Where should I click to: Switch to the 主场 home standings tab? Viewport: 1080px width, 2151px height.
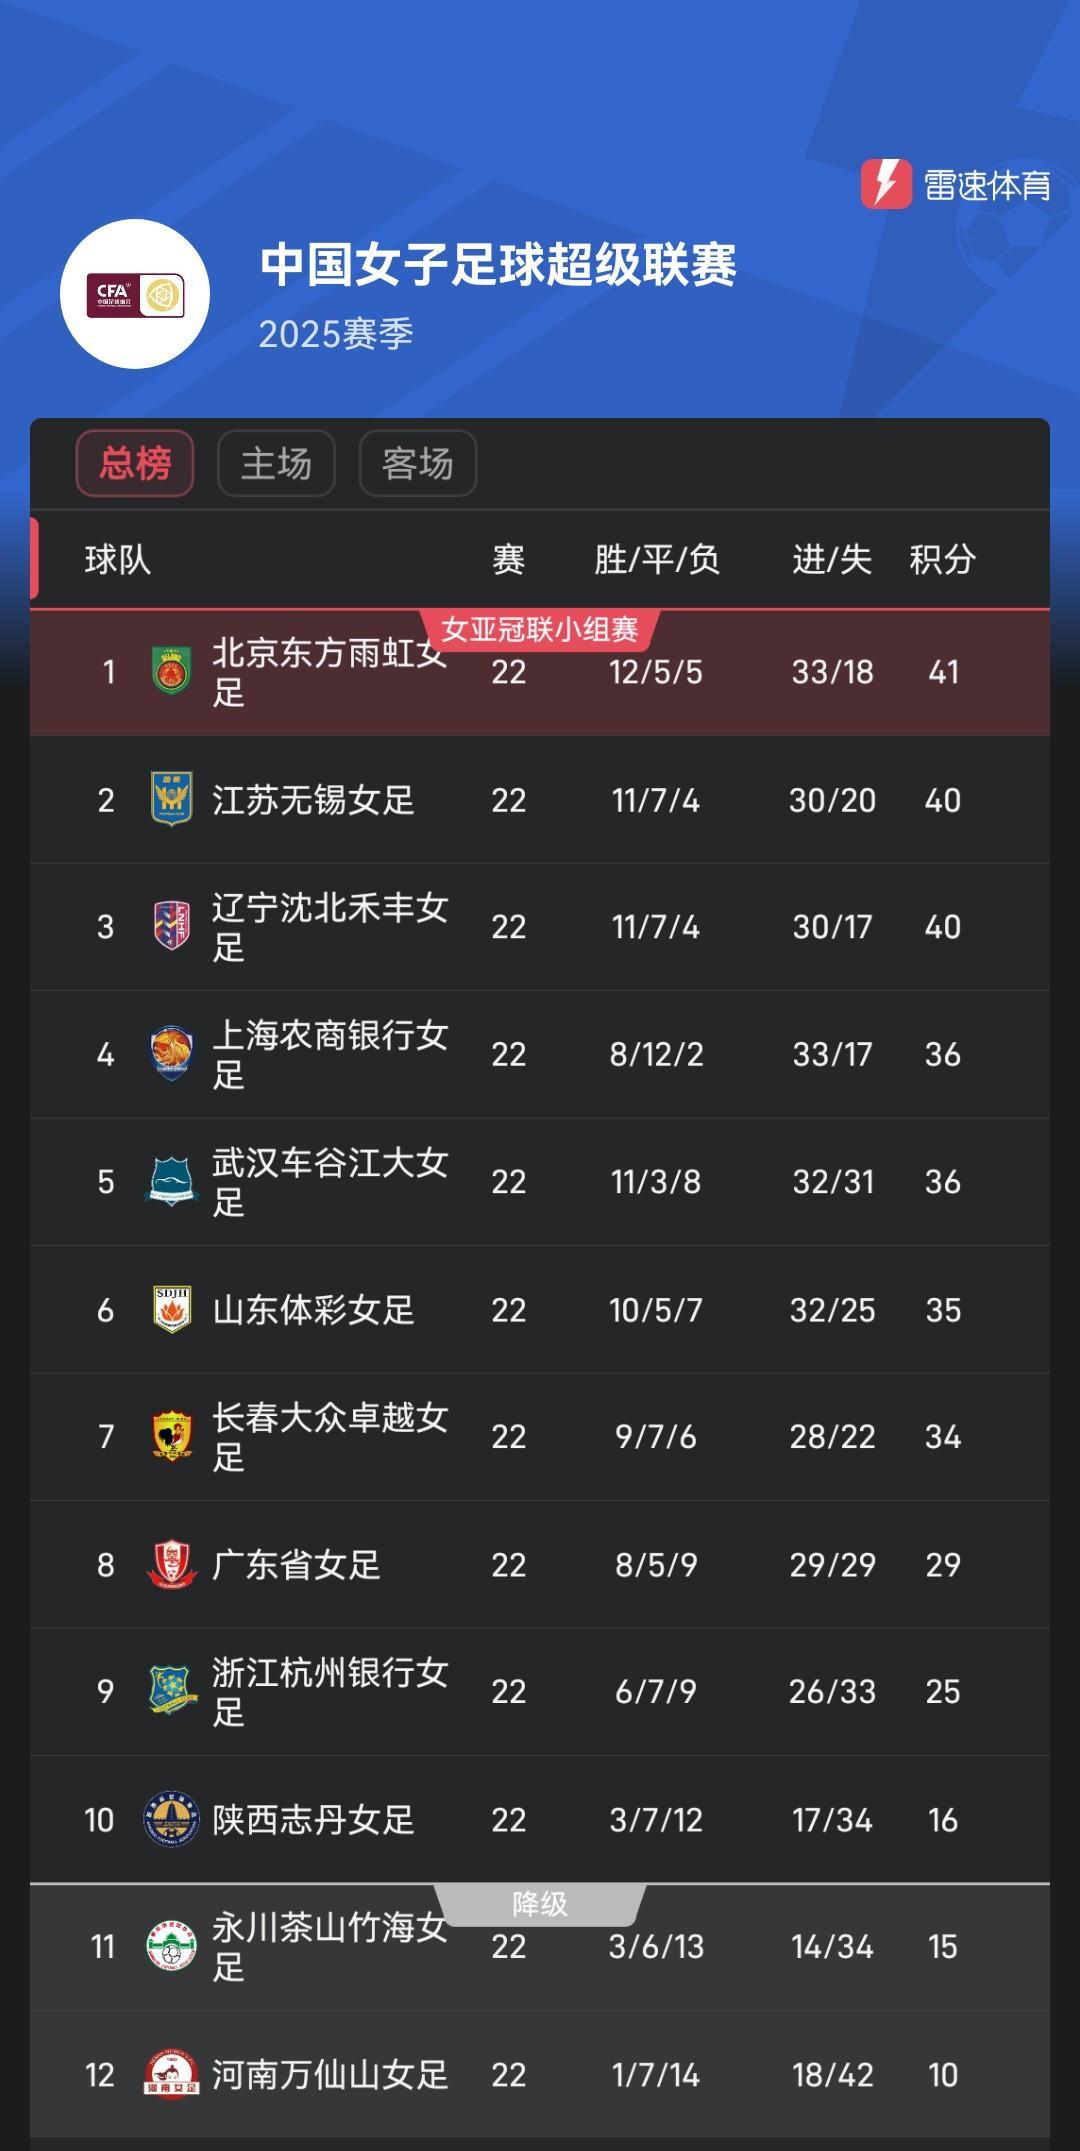click(x=276, y=463)
